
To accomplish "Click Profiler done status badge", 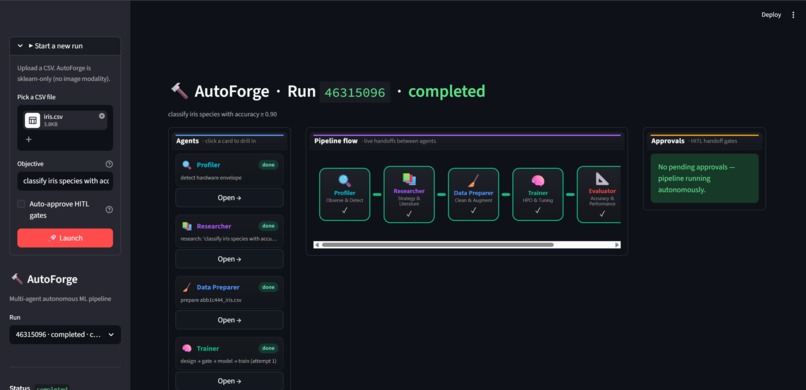I will pyautogui.click(x=268, y=165).
